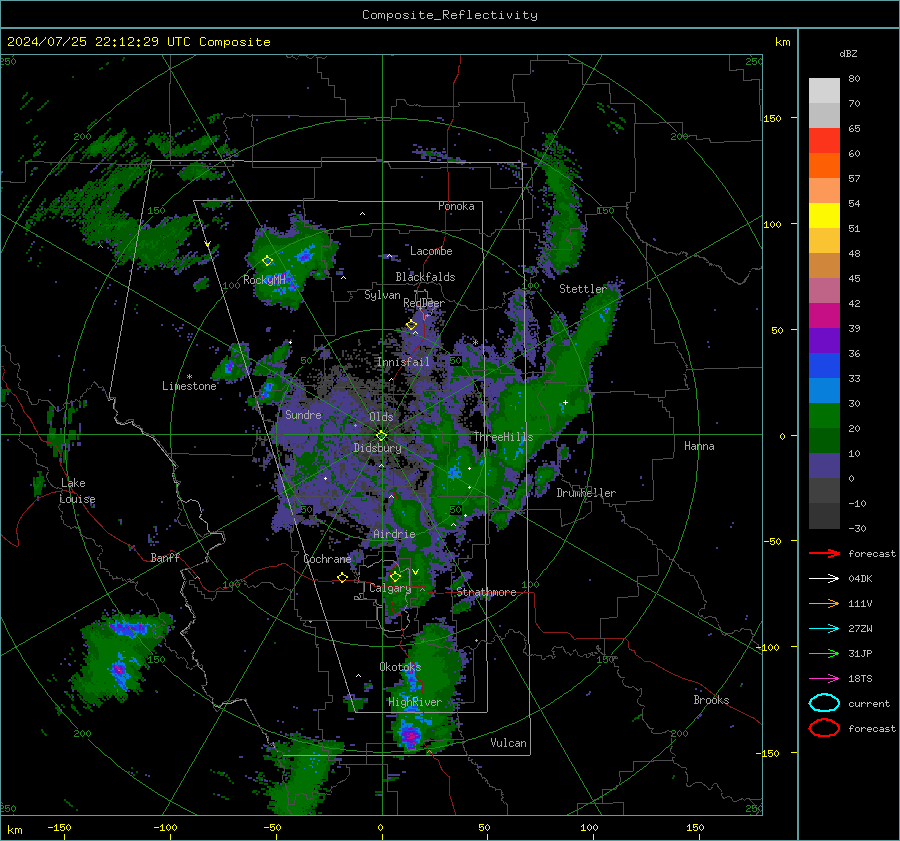Click the 150 tick on right axis
Viewport: 900px width, 841px height.
pos(772,118)
